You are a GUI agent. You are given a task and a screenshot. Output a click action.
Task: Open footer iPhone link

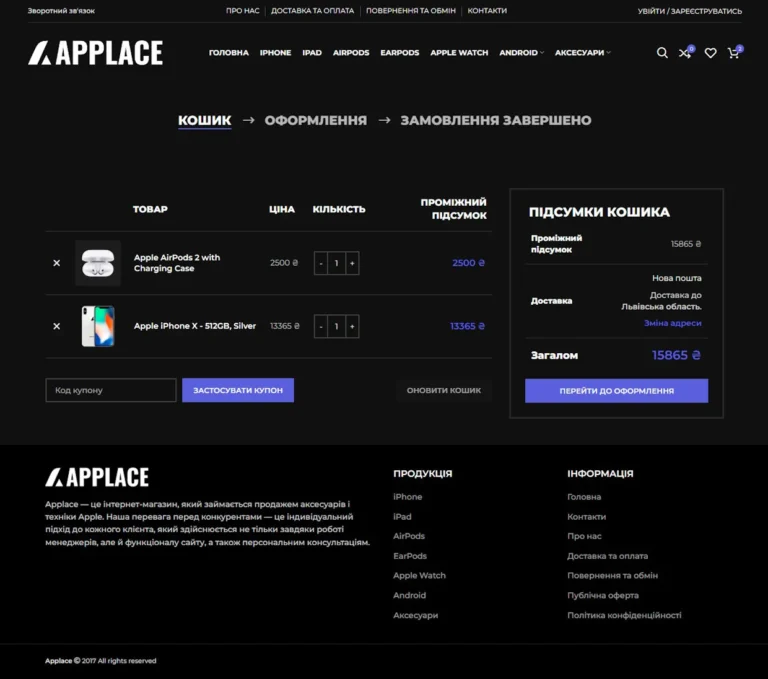tap(408, 497)
